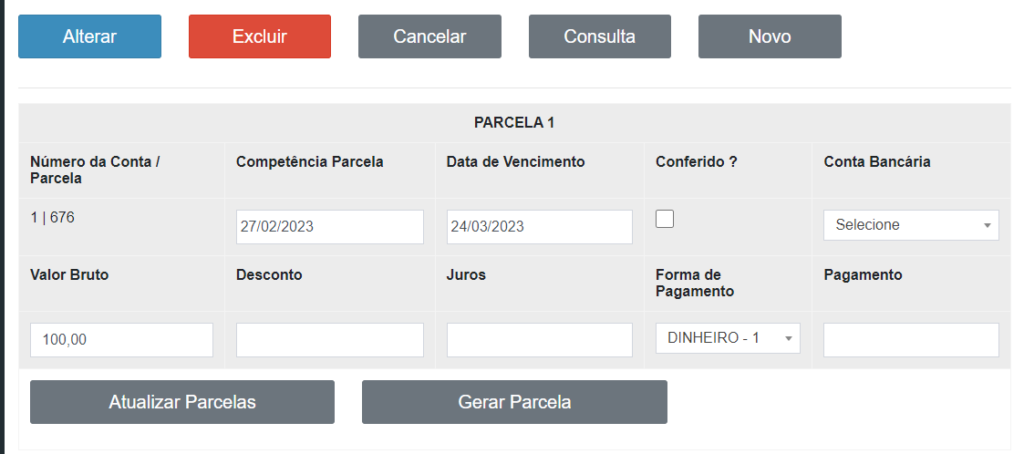Open the Consulta screen
This screenshot has height=454, width=1024.
click(600, 37)
